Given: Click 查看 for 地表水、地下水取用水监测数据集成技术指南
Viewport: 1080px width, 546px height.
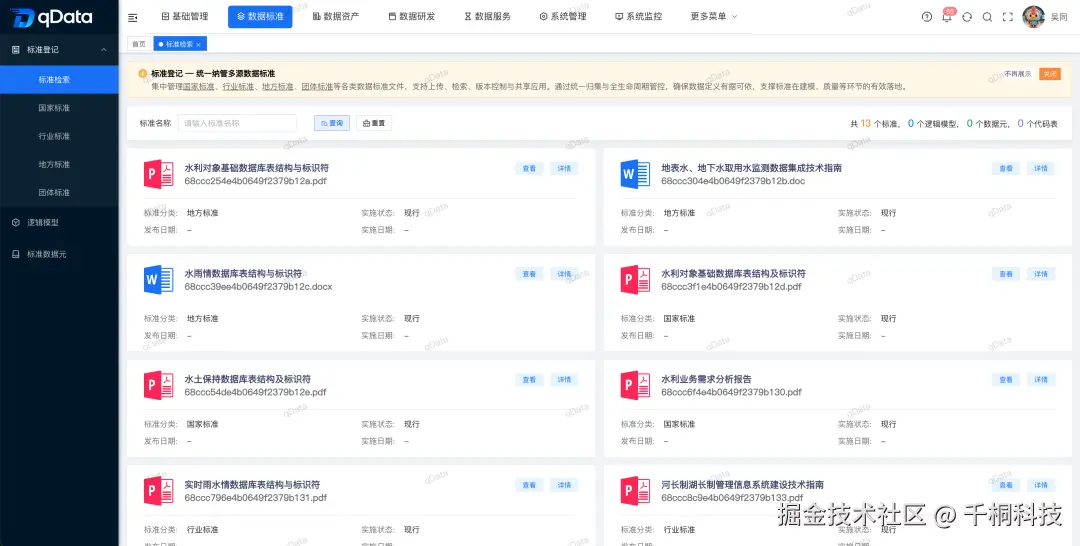Looking at the screenshot, I should pos(1006,169).
